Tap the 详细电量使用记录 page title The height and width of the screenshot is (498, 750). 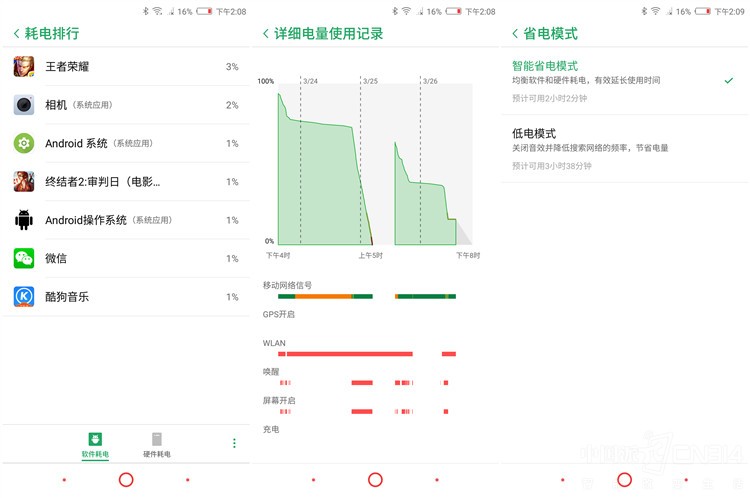tap(329, 33)
